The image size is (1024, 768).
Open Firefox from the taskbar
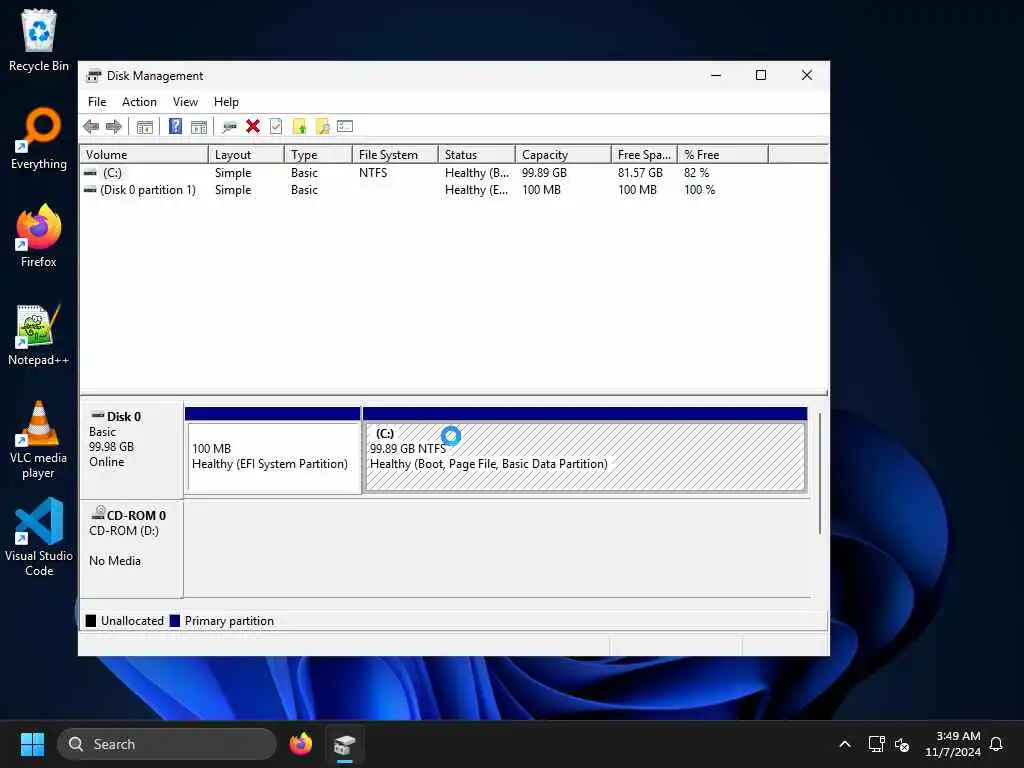300,744
